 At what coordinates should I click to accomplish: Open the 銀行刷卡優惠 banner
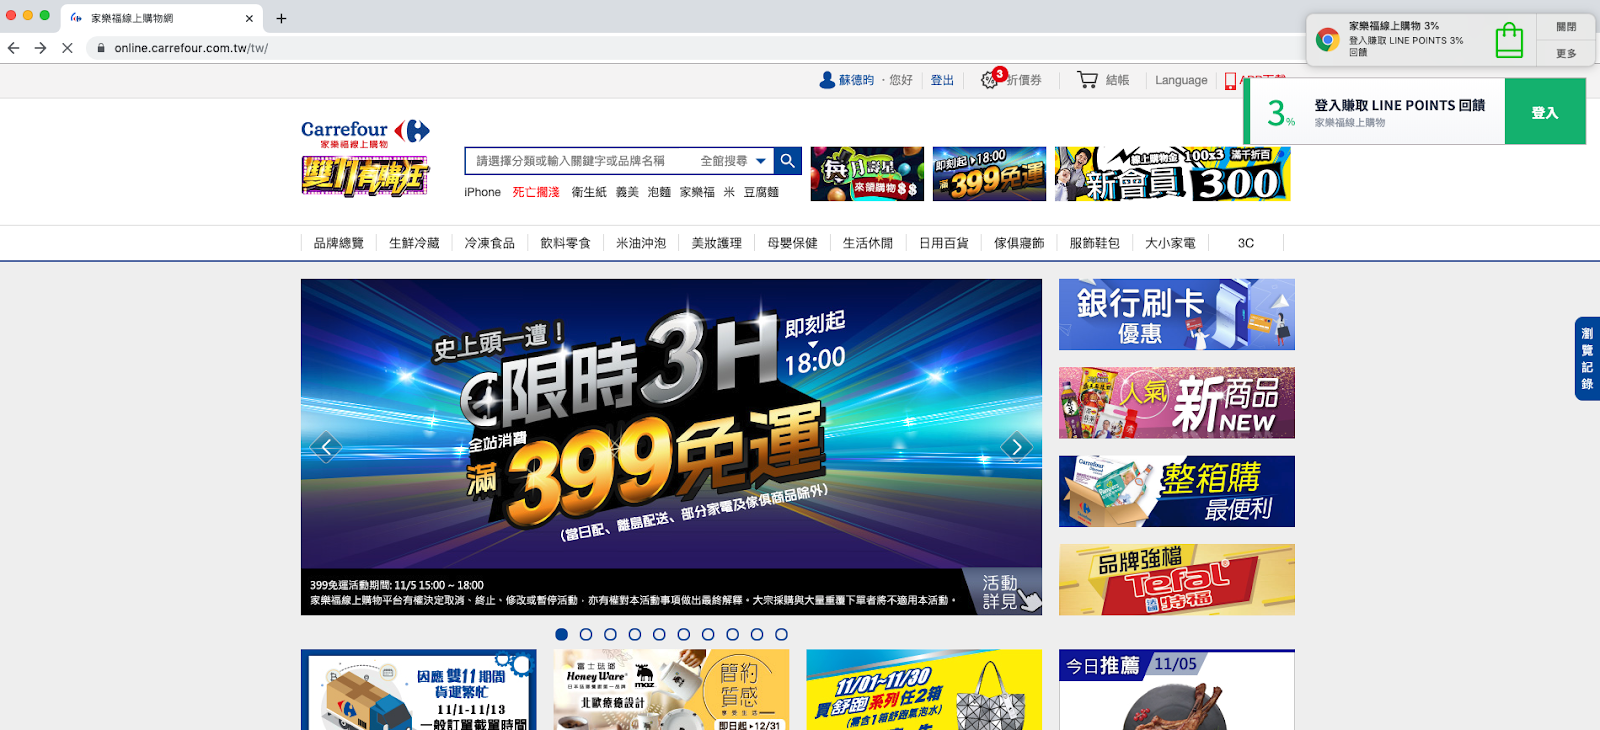[1177, 314]
